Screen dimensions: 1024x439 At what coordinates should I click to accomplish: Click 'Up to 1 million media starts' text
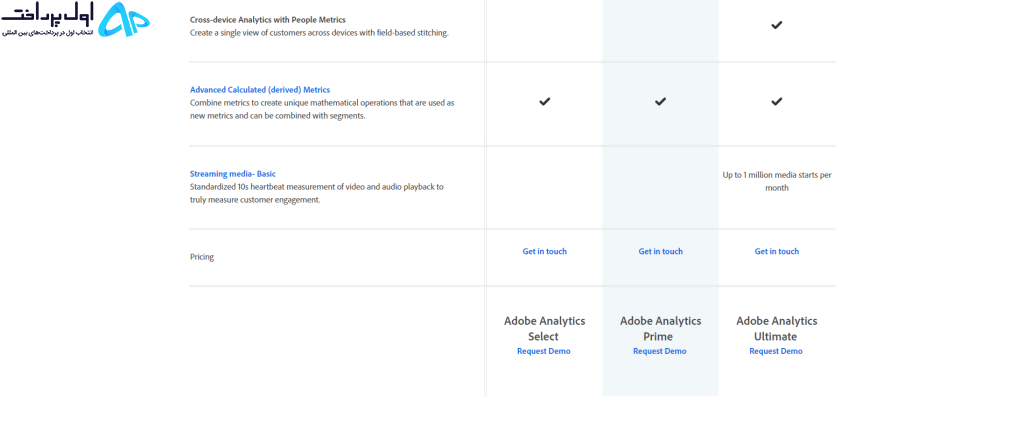click(x=777, y=182)
